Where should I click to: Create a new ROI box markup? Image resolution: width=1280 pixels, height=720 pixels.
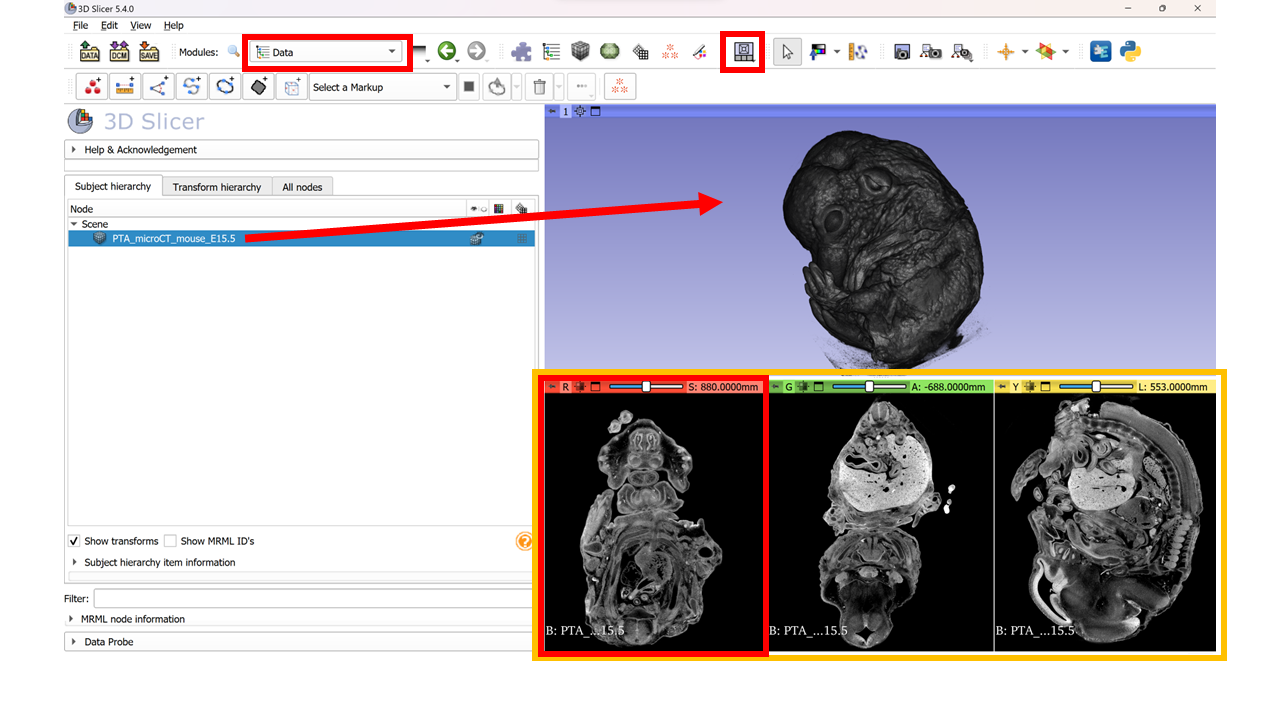291,87
